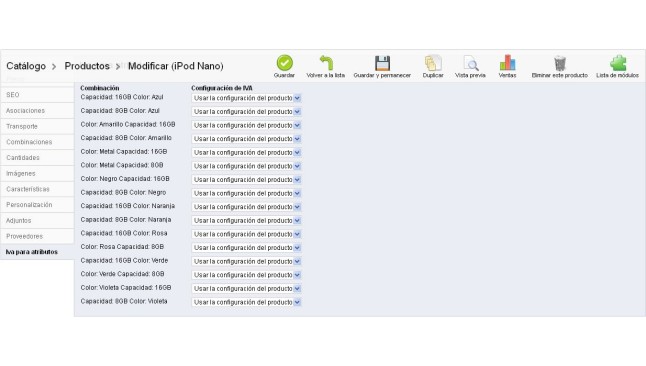Switch to the Asociaciones tab
The height and width of the screenshot is (366, 646).
click(37, 110)
